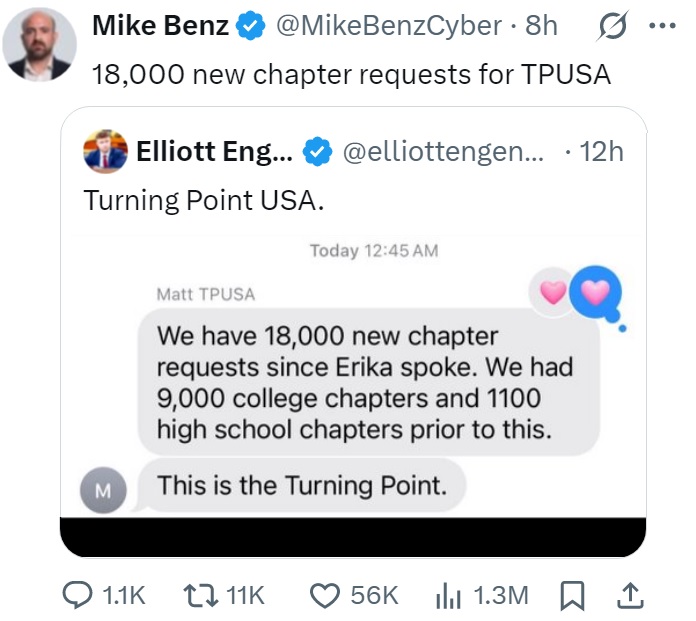Open the three-dot more options menu

662,26
